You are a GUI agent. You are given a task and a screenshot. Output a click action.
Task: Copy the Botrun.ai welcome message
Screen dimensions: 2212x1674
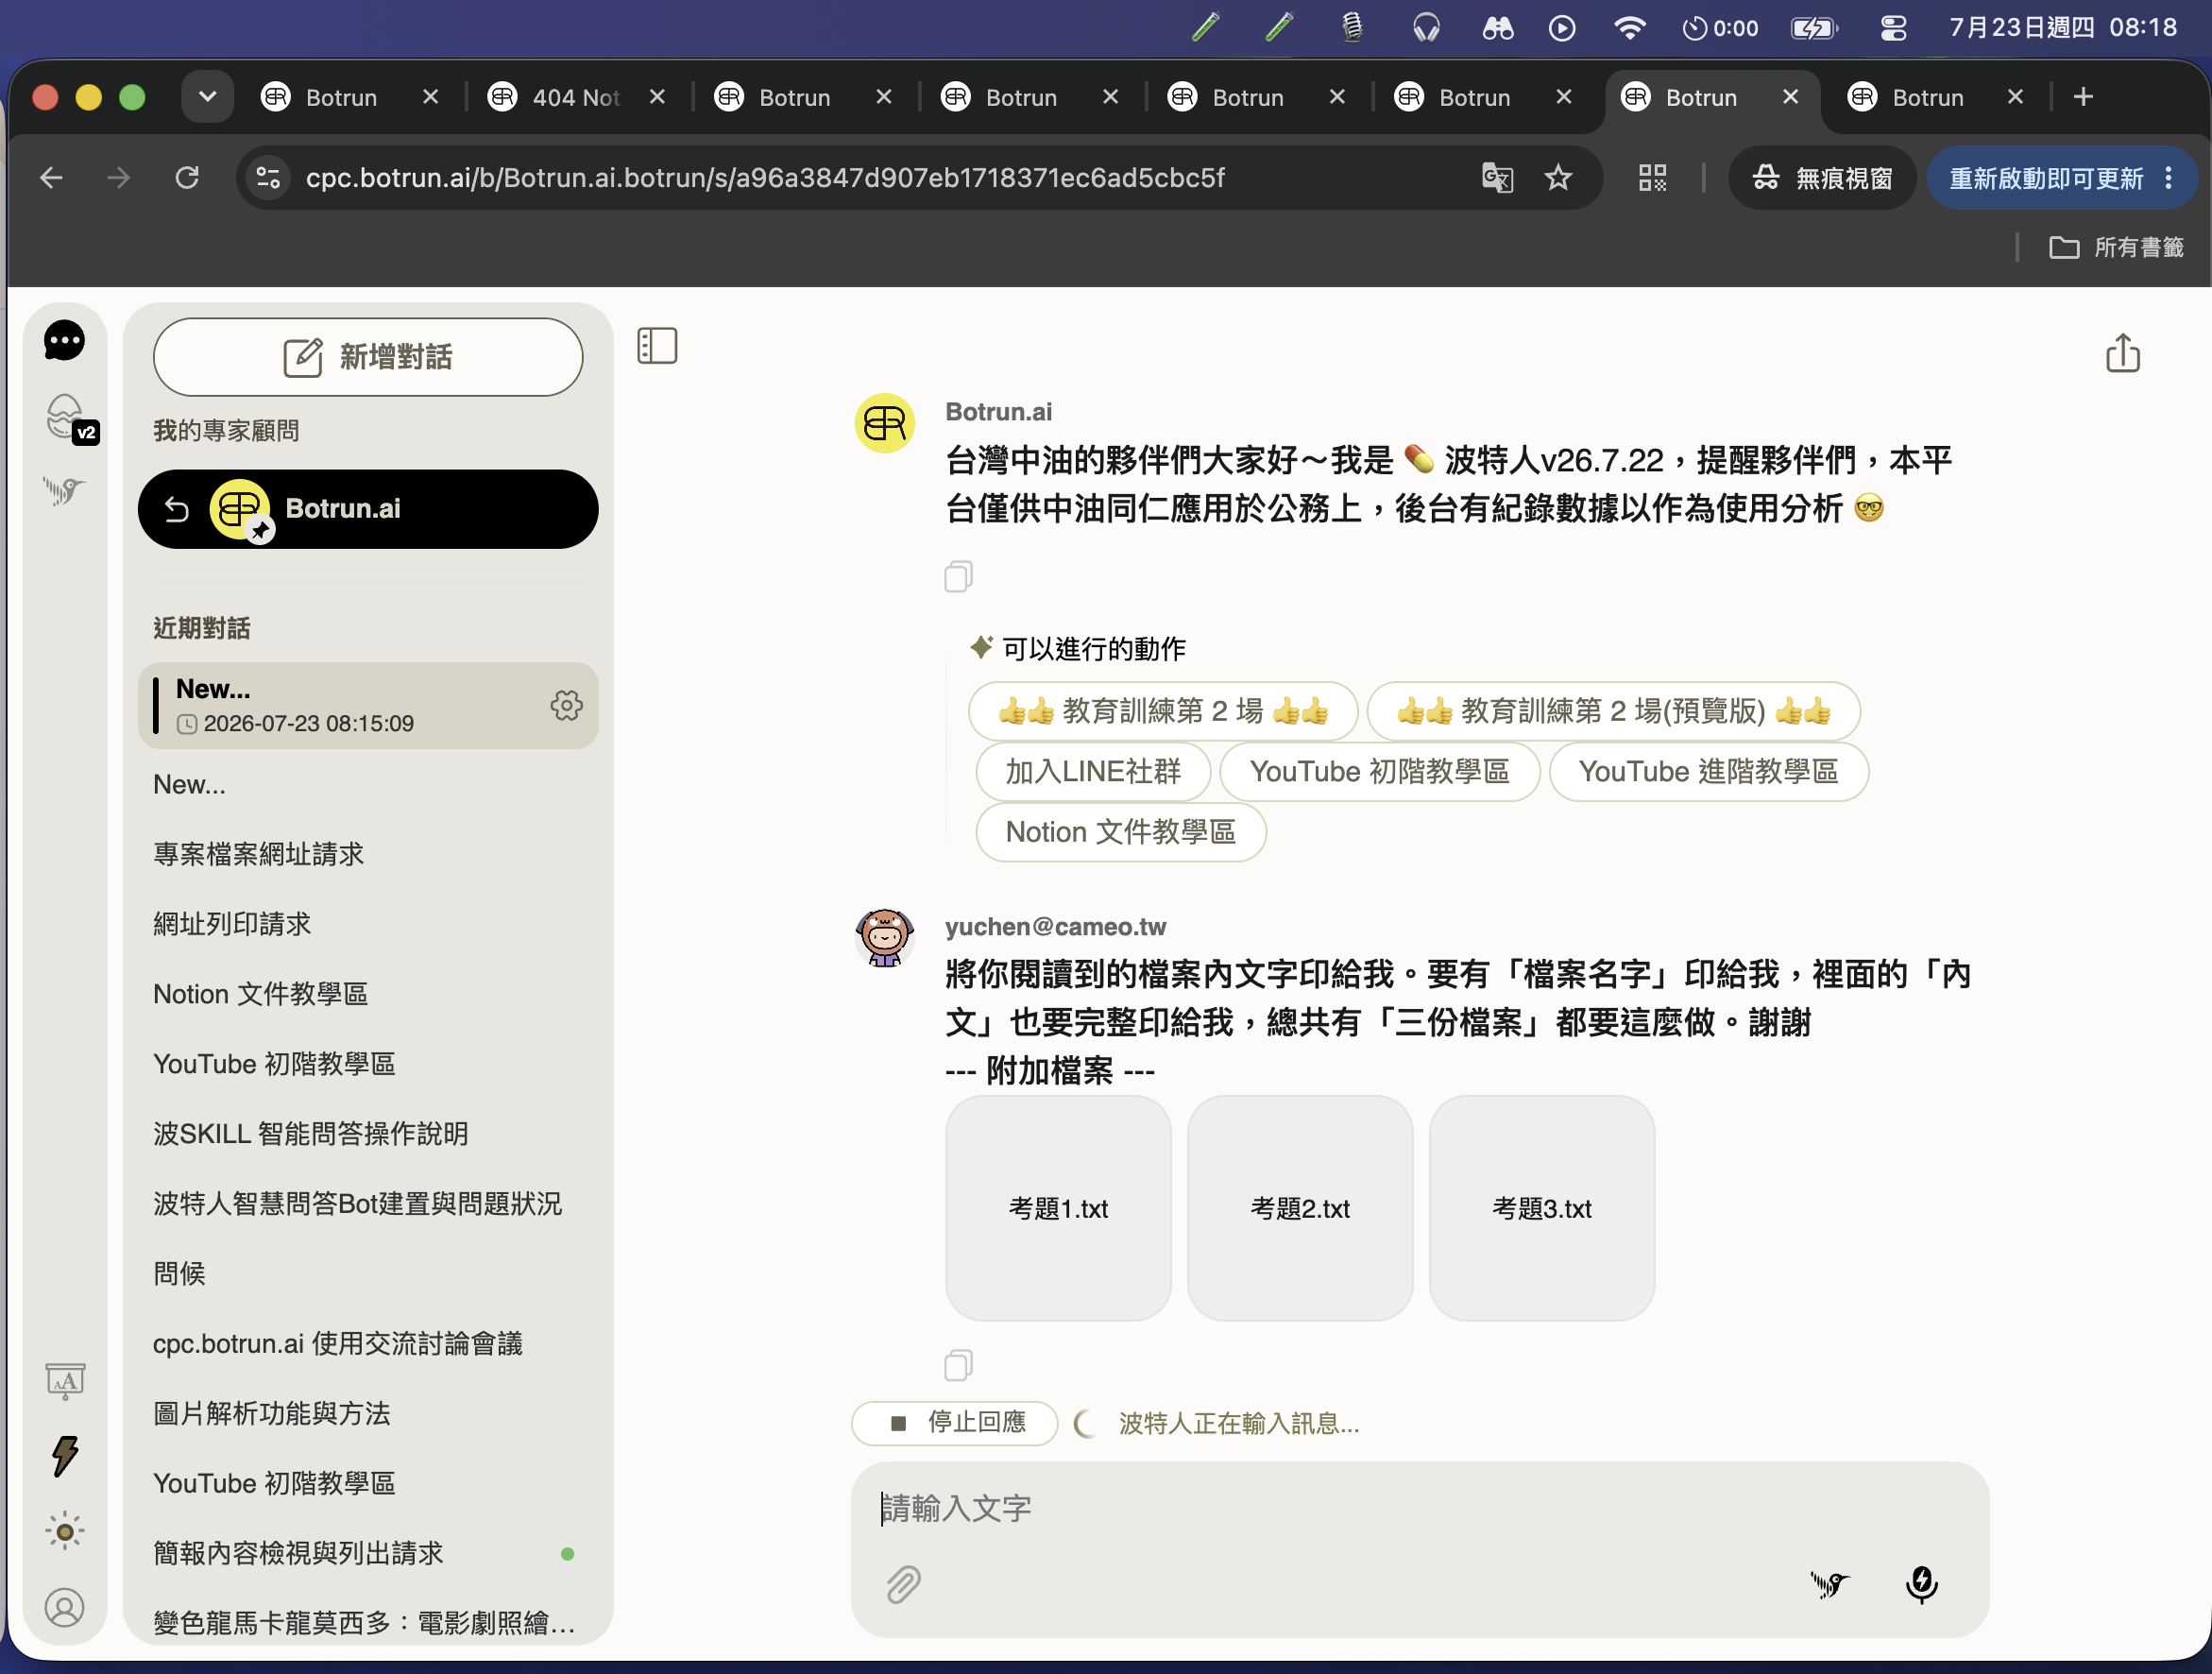pyautogui.click(x=958, y=576)
